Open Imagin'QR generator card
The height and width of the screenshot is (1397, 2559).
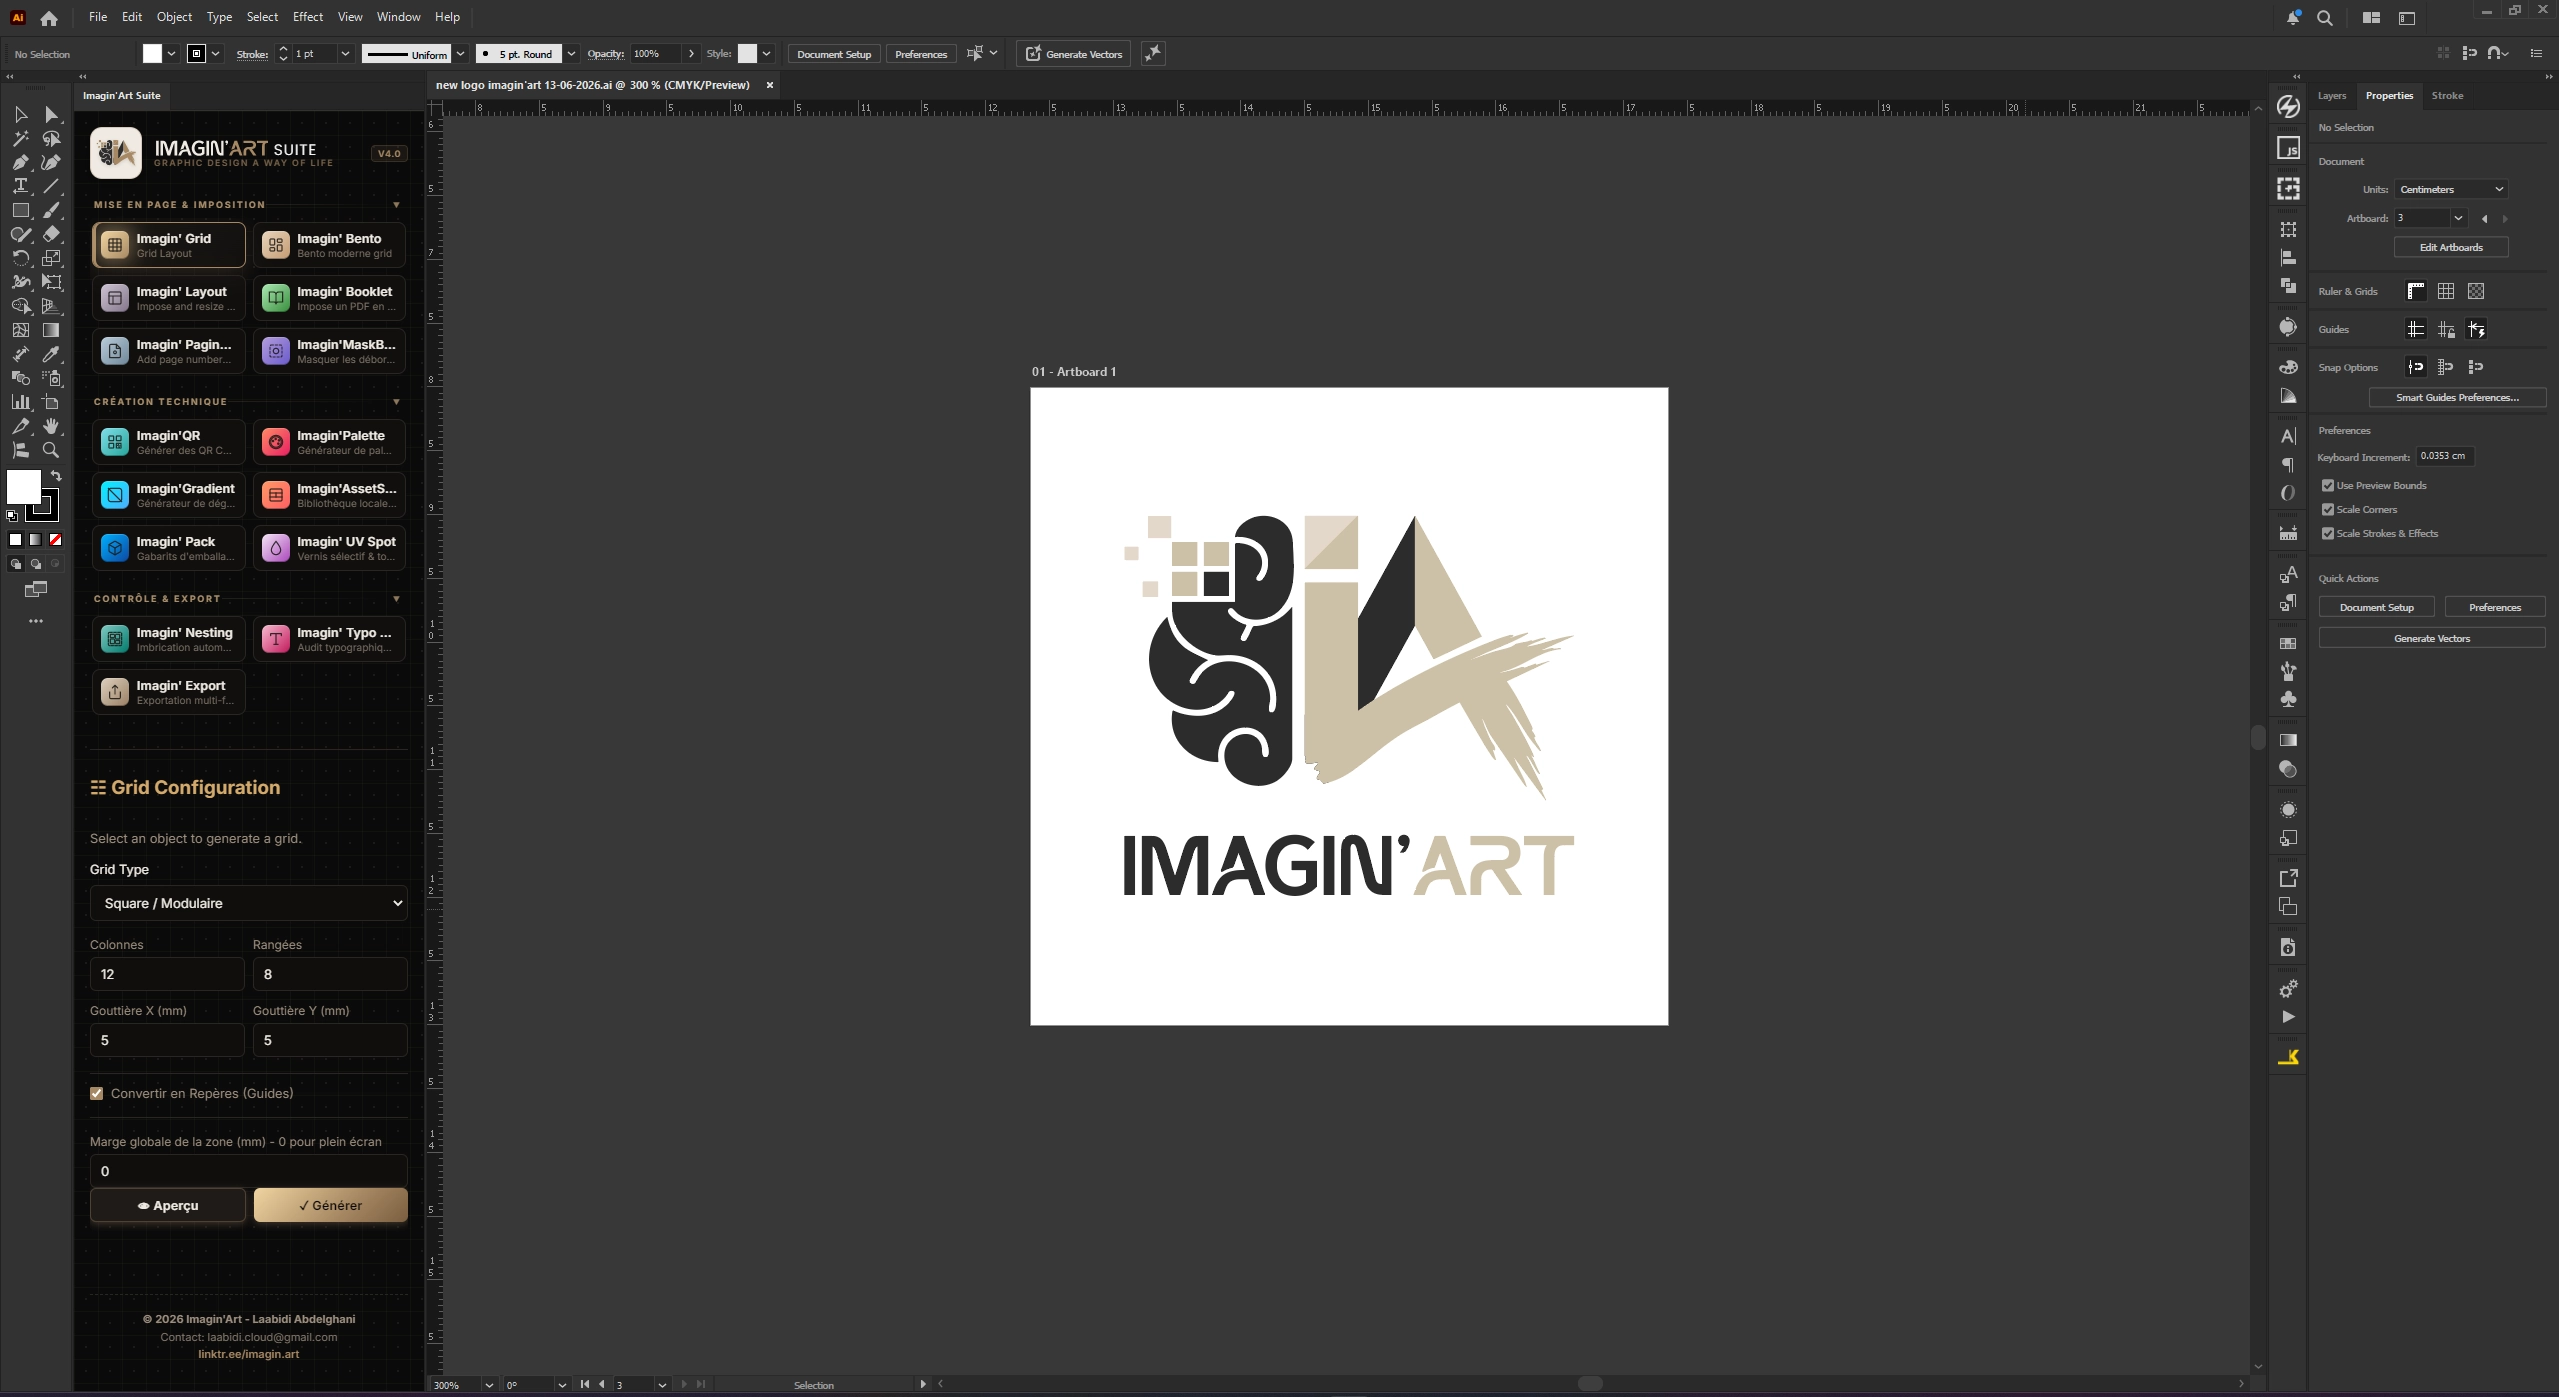click(168, 442)
